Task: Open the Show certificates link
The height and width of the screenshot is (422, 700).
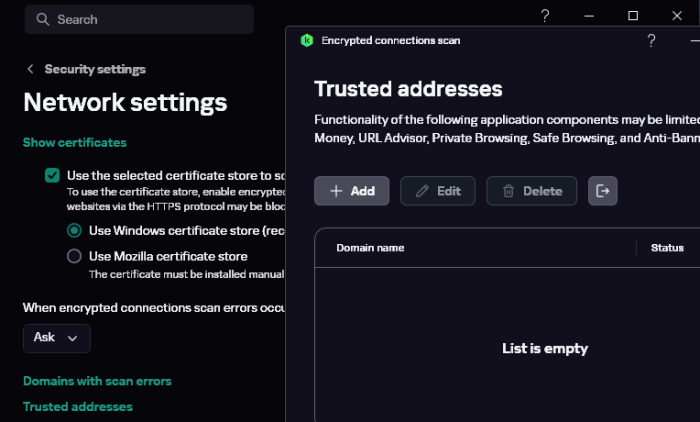Action: [x=74, y=142]
